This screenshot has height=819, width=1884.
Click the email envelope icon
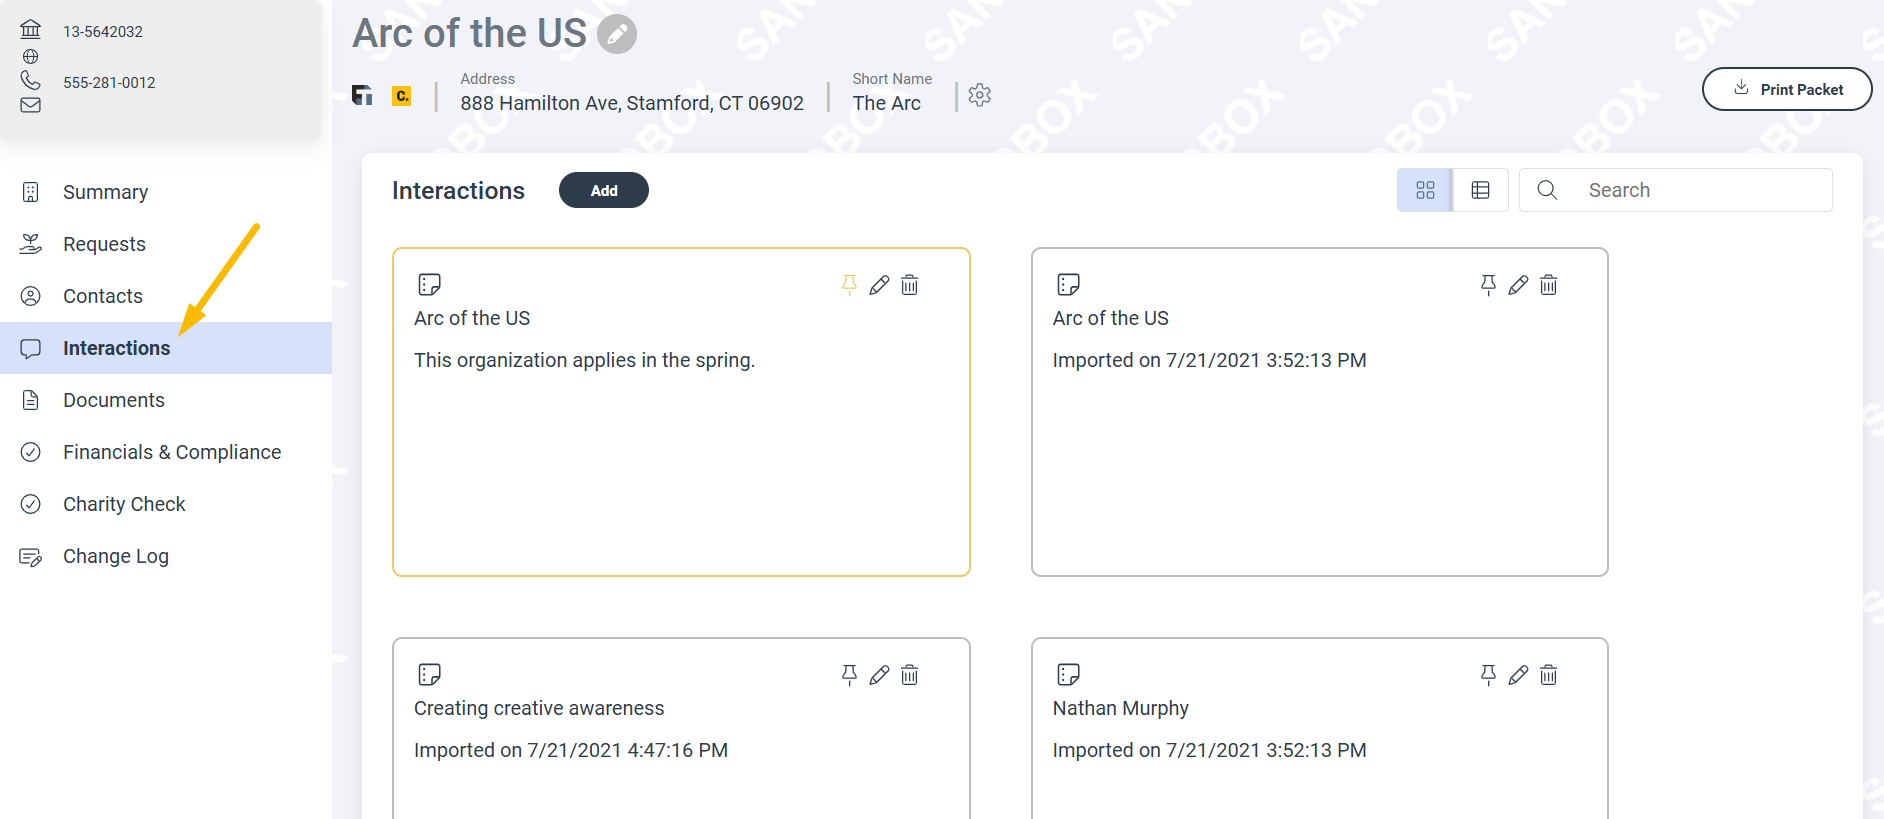click(x=31, y=105)
